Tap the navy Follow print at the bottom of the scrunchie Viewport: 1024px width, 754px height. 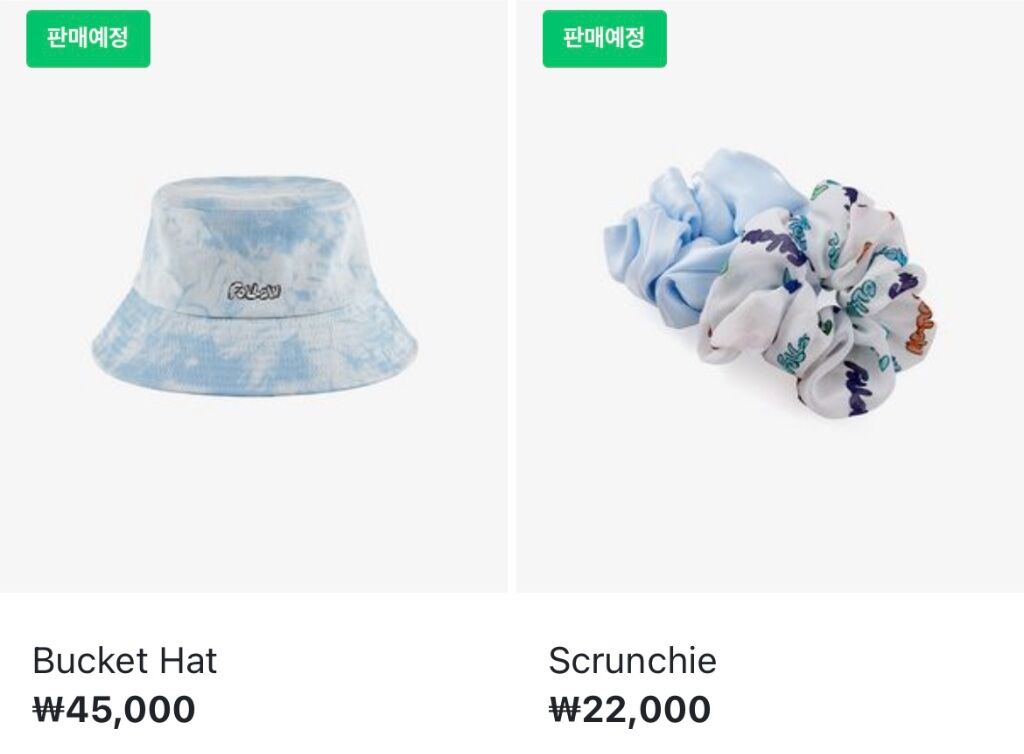click(x=858, y=388)
